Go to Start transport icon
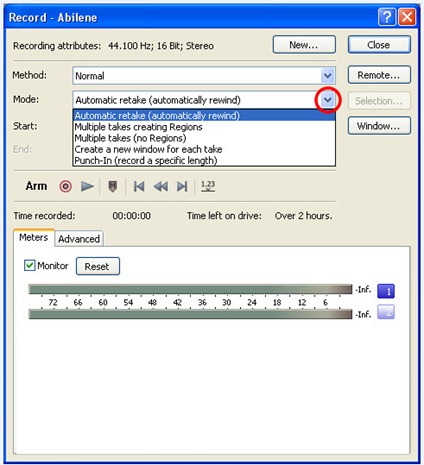424x465 pixels. [139, 186]
